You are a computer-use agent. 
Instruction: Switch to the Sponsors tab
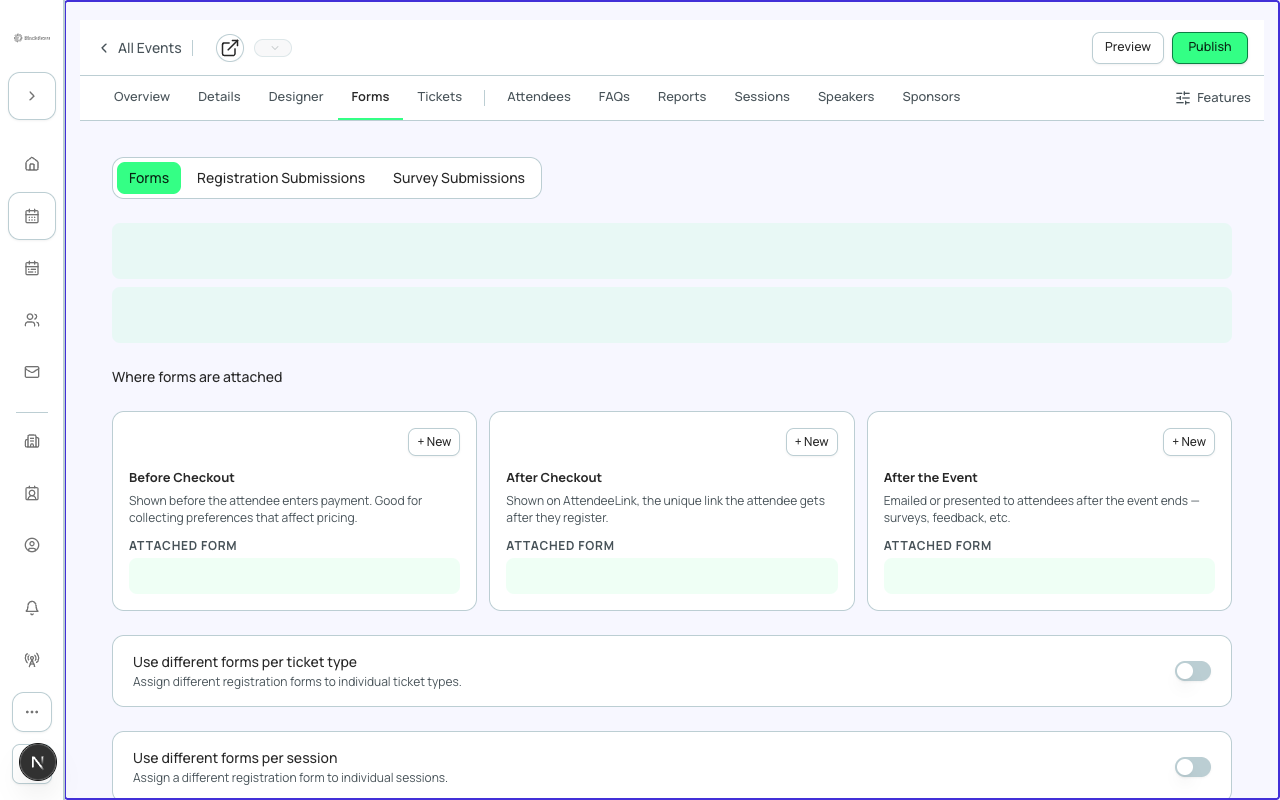coord(931,97)
